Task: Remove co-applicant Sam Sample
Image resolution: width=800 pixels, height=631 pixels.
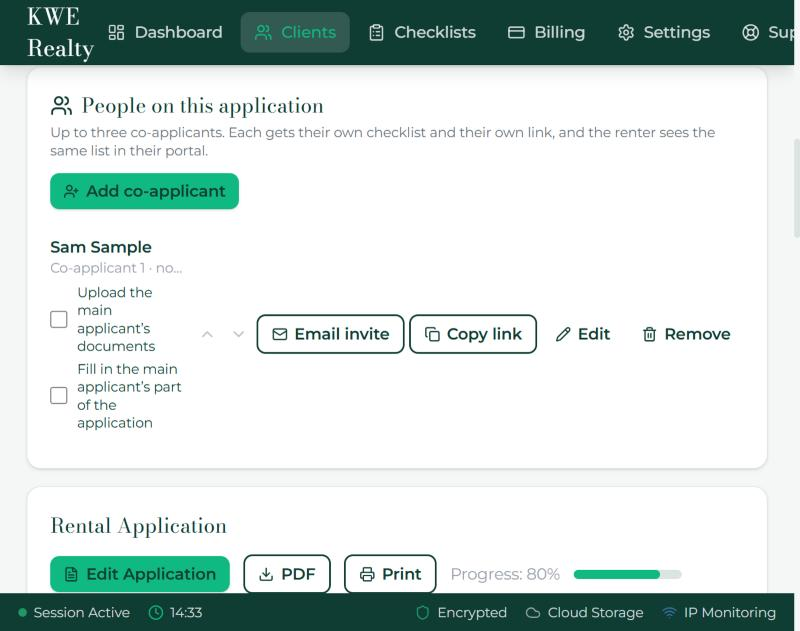Action: pyautogui.click(x=686, y=334)
